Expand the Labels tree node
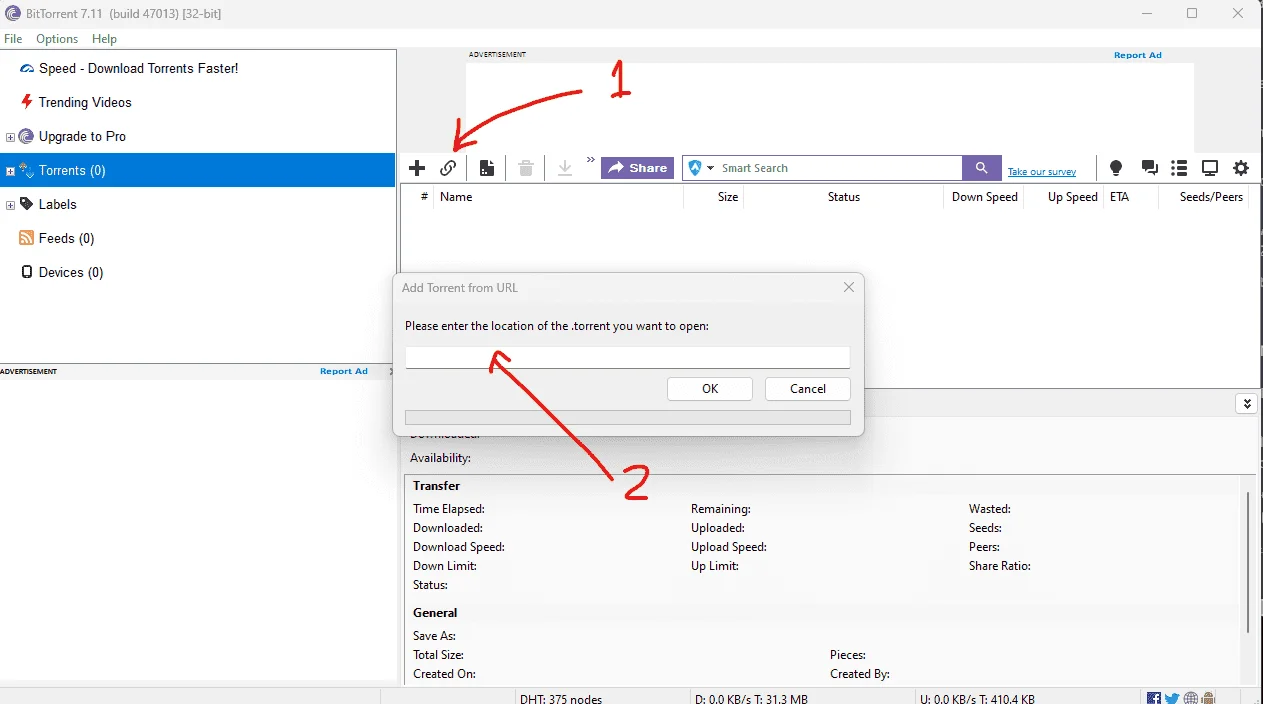This screenshot has height=704, width=1263. click(x=10, y=205)
